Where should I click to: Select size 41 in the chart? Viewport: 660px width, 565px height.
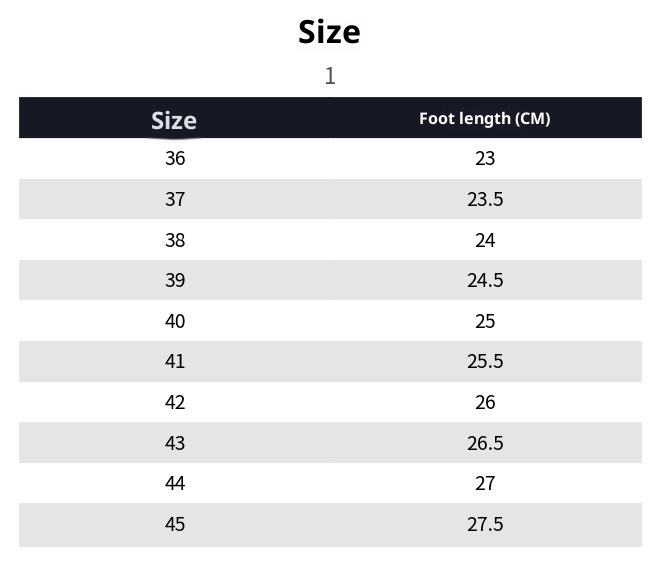click(175, 361)
